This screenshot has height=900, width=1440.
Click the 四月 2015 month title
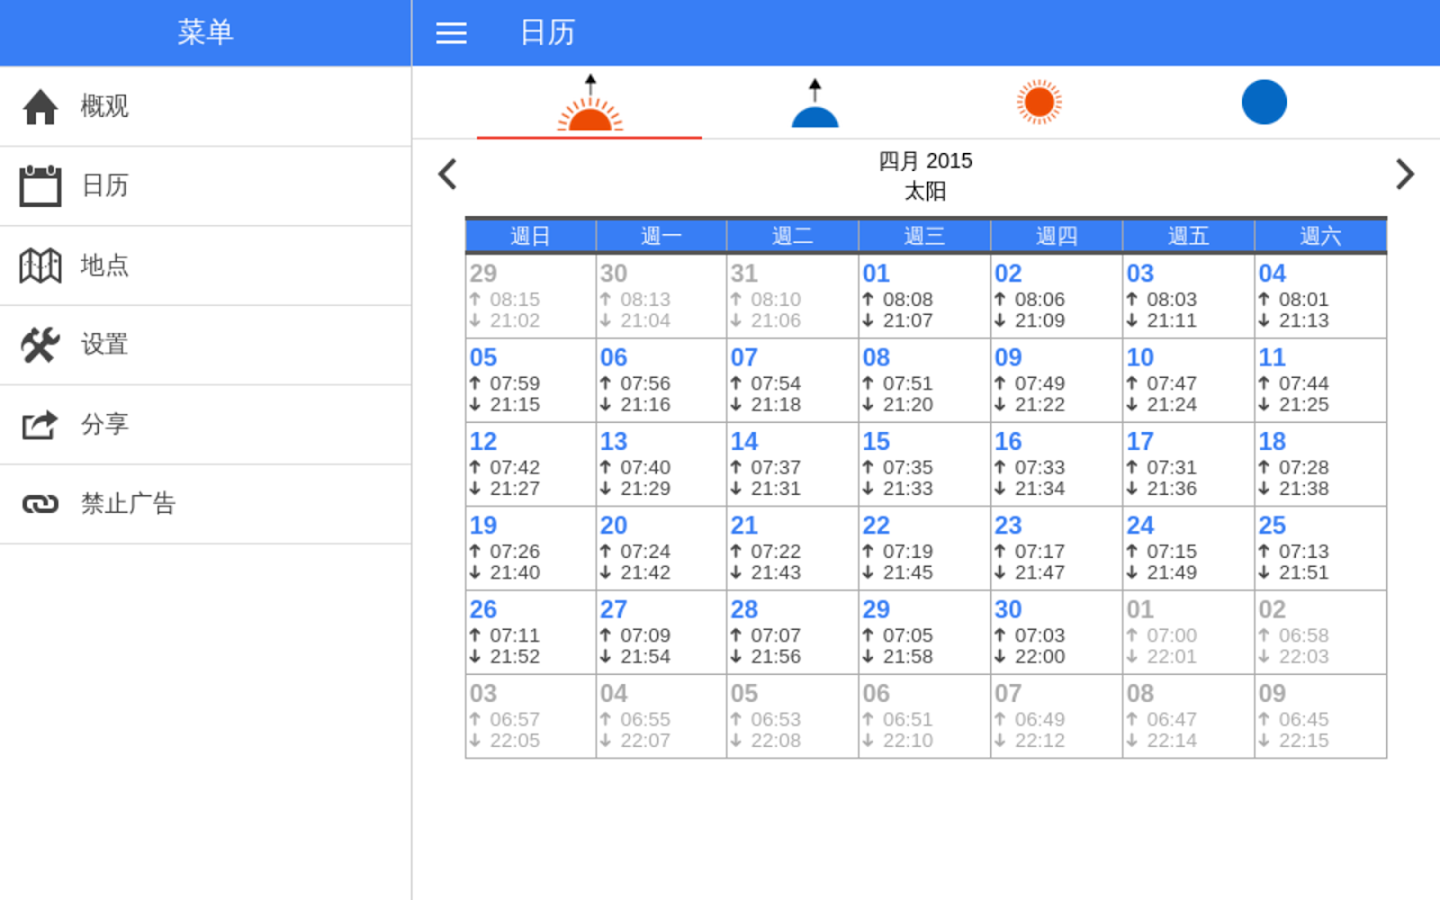(x=925, y=161)
